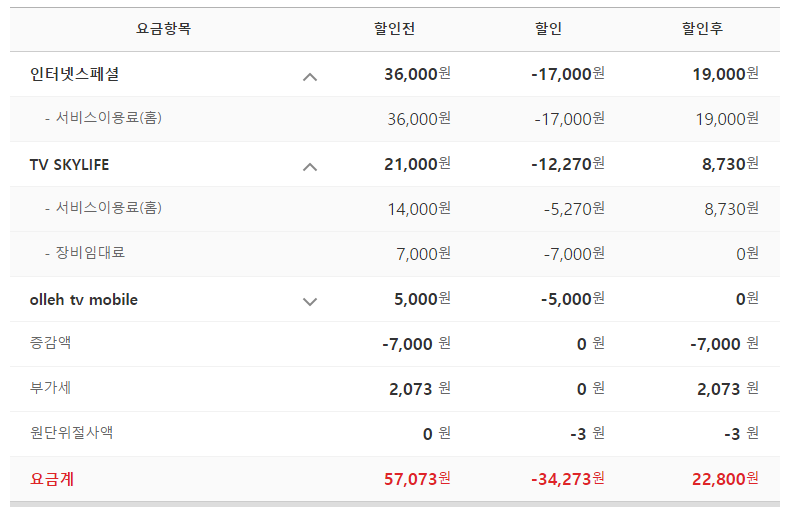
Task: Click the olleh tv mobile label
Action: [84, 299]
